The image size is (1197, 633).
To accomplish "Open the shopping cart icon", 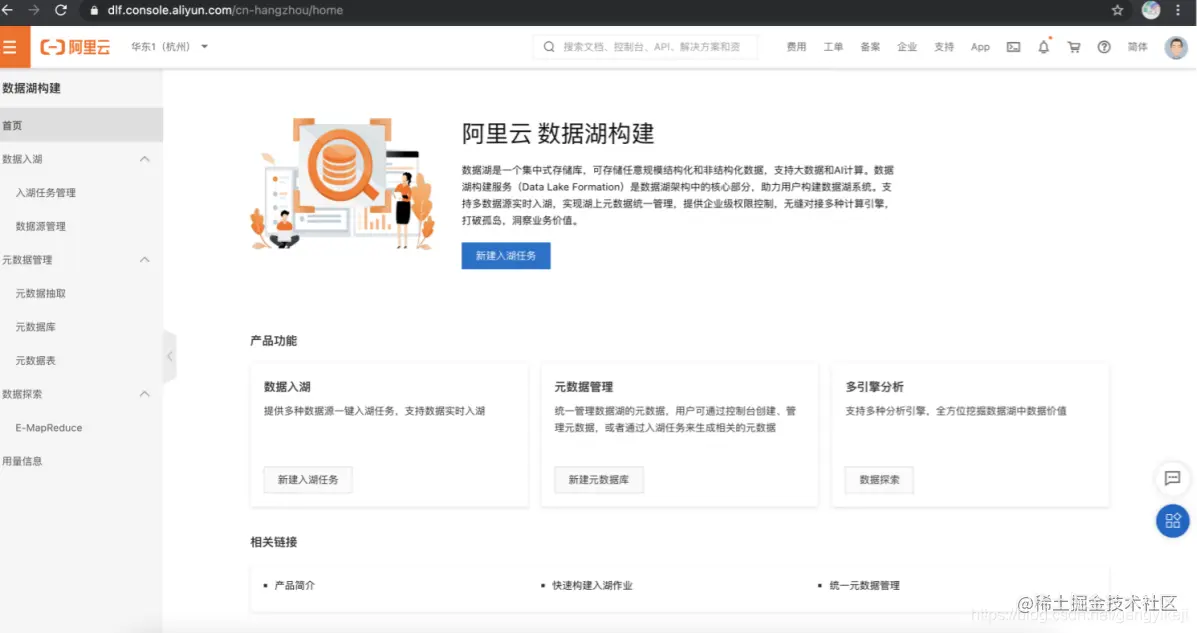I will point(1074,47).
